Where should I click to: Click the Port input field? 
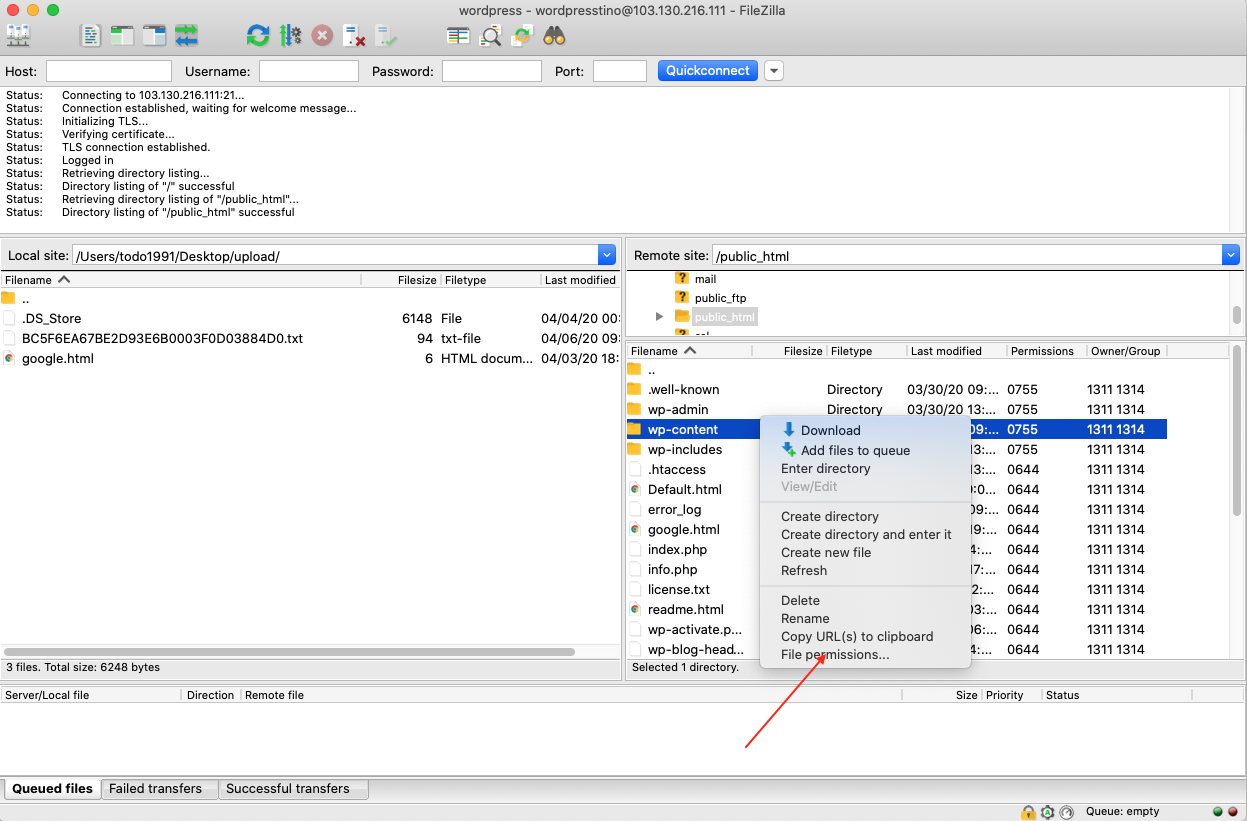(620, 71)
